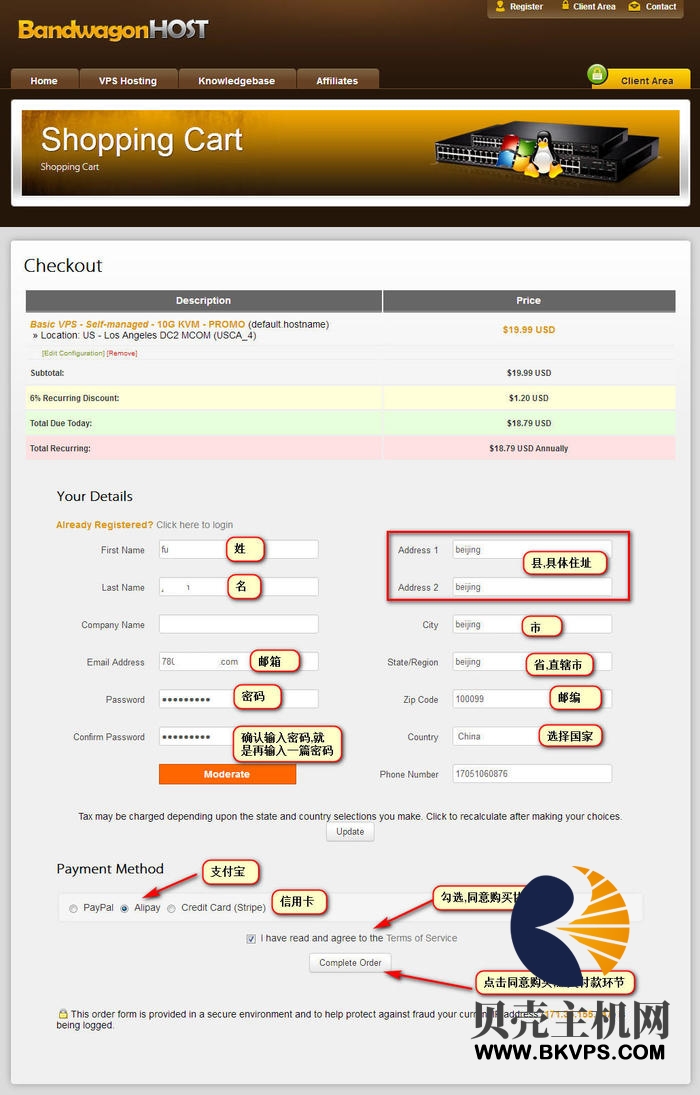Open the Knowledgebase tab

tap(236, 80)
